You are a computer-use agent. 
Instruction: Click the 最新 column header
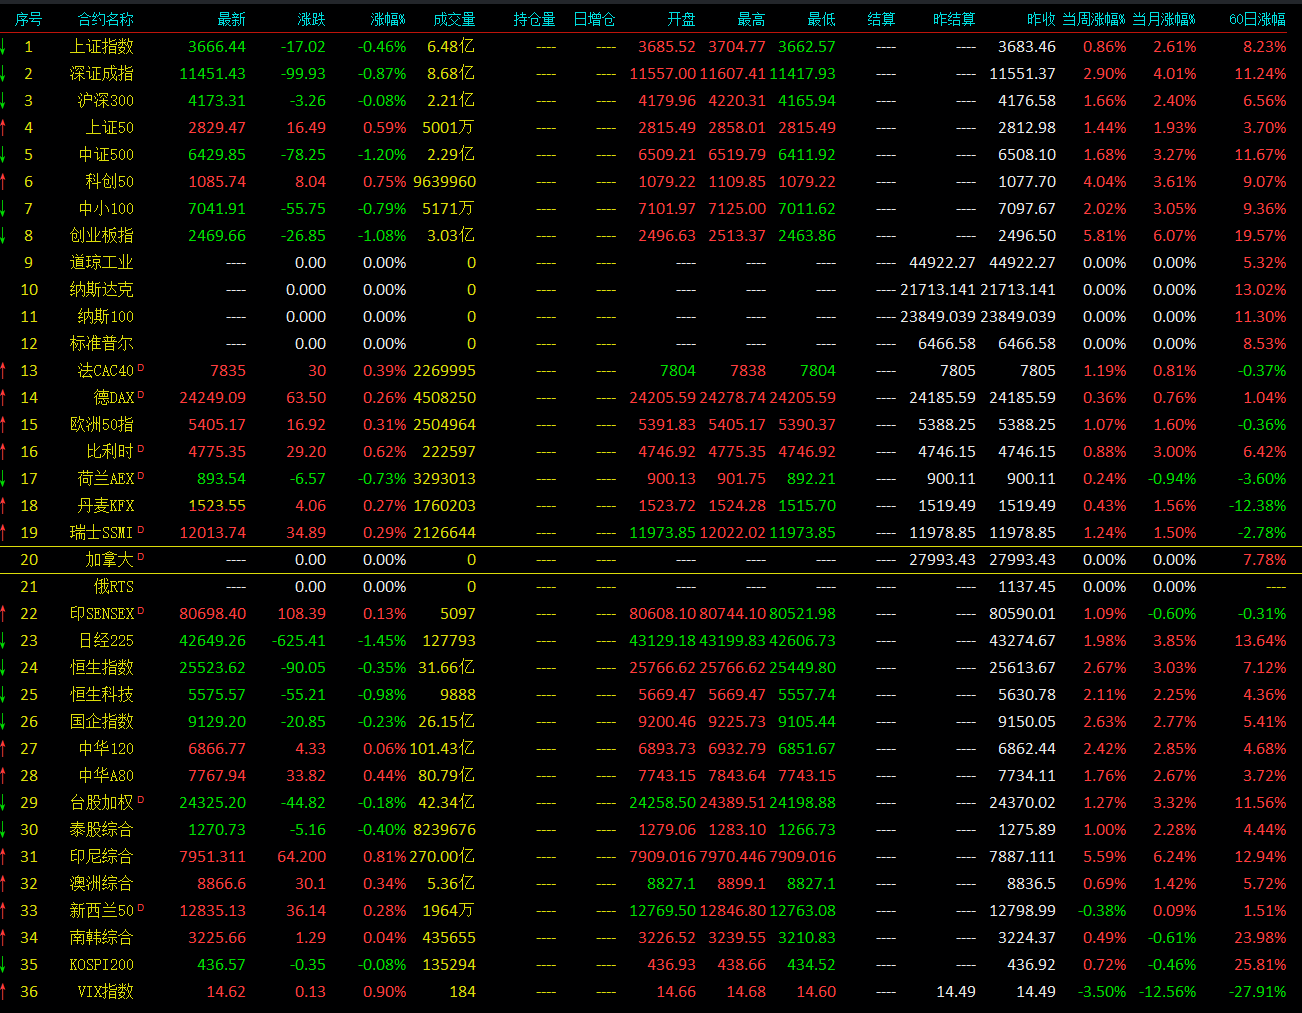coord(231,19)
